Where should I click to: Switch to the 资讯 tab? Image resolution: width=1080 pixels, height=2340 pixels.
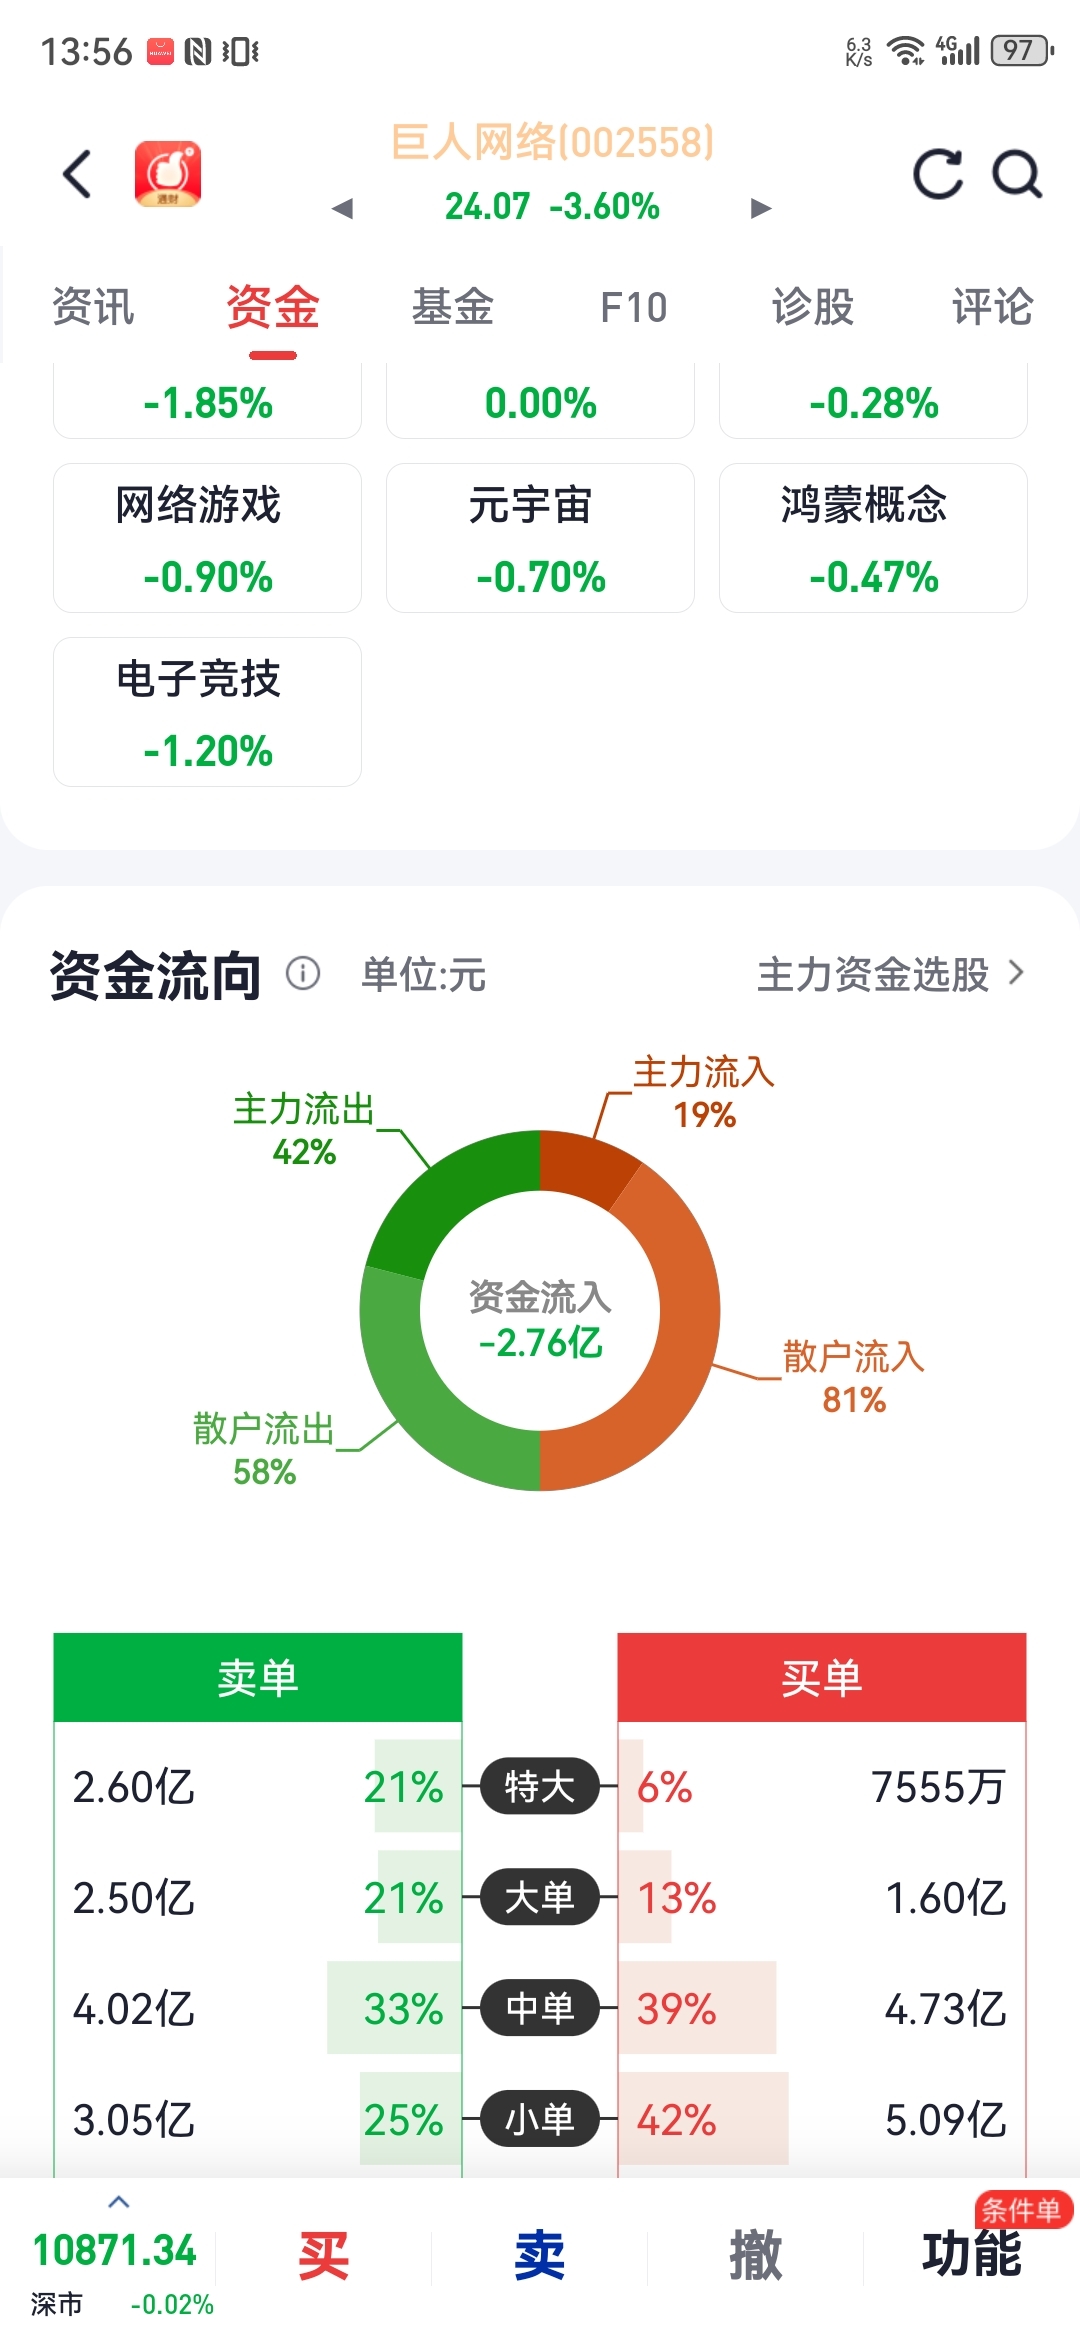[93, 307]
